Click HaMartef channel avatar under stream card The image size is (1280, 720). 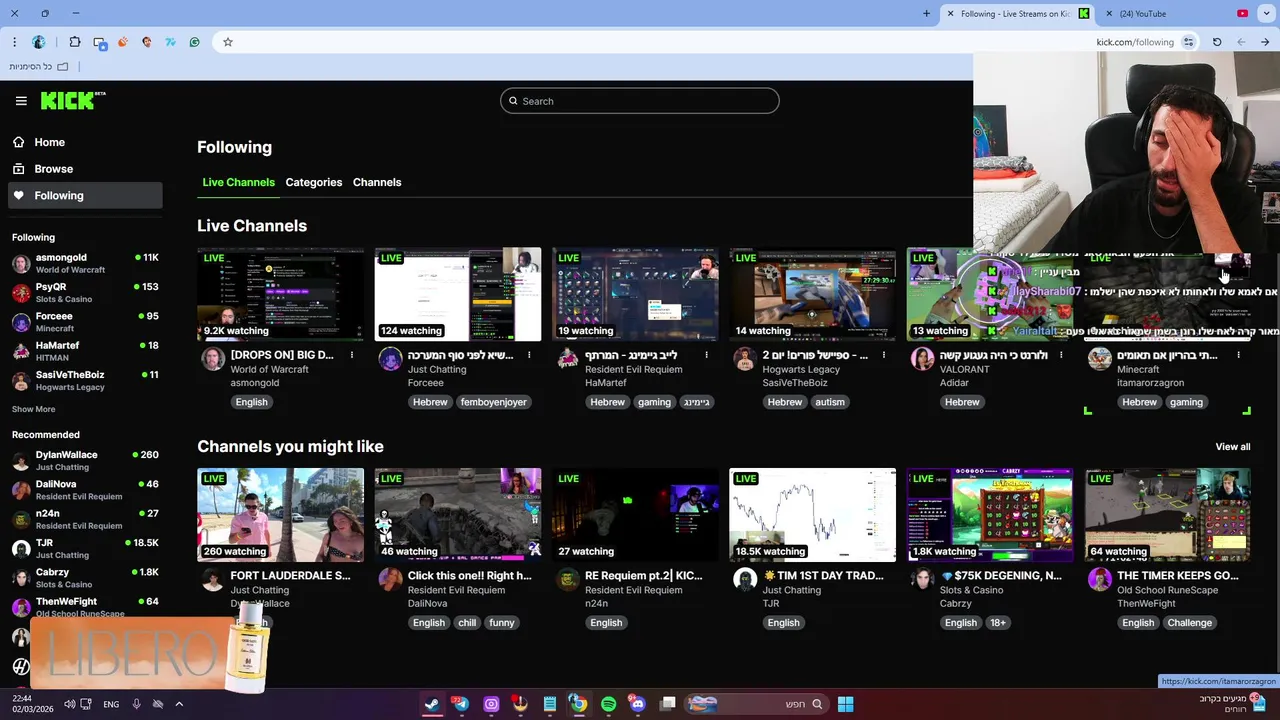click(567, 359)
